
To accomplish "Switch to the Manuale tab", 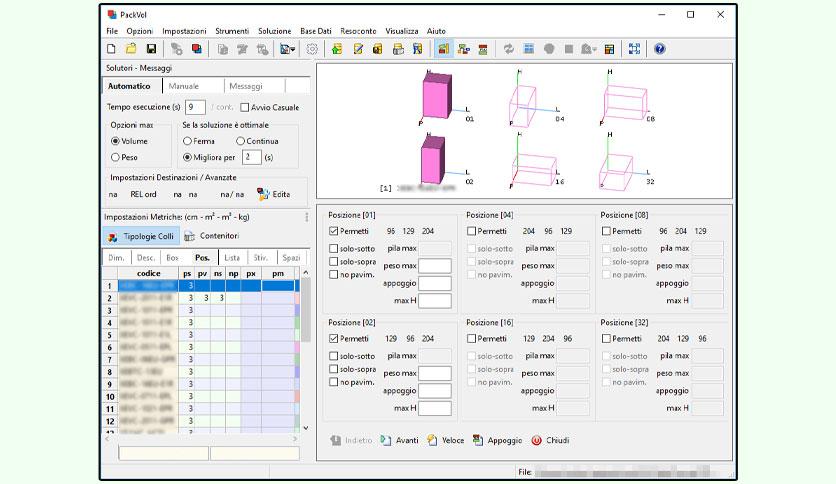I will click(x=183, y=86).
